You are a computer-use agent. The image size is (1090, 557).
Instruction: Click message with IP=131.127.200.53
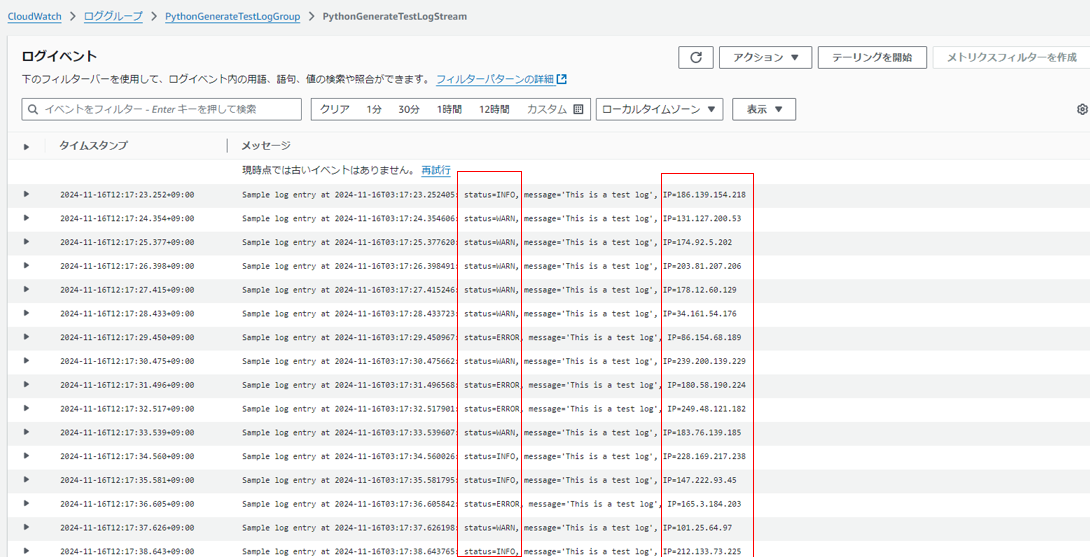click(491, 218)
